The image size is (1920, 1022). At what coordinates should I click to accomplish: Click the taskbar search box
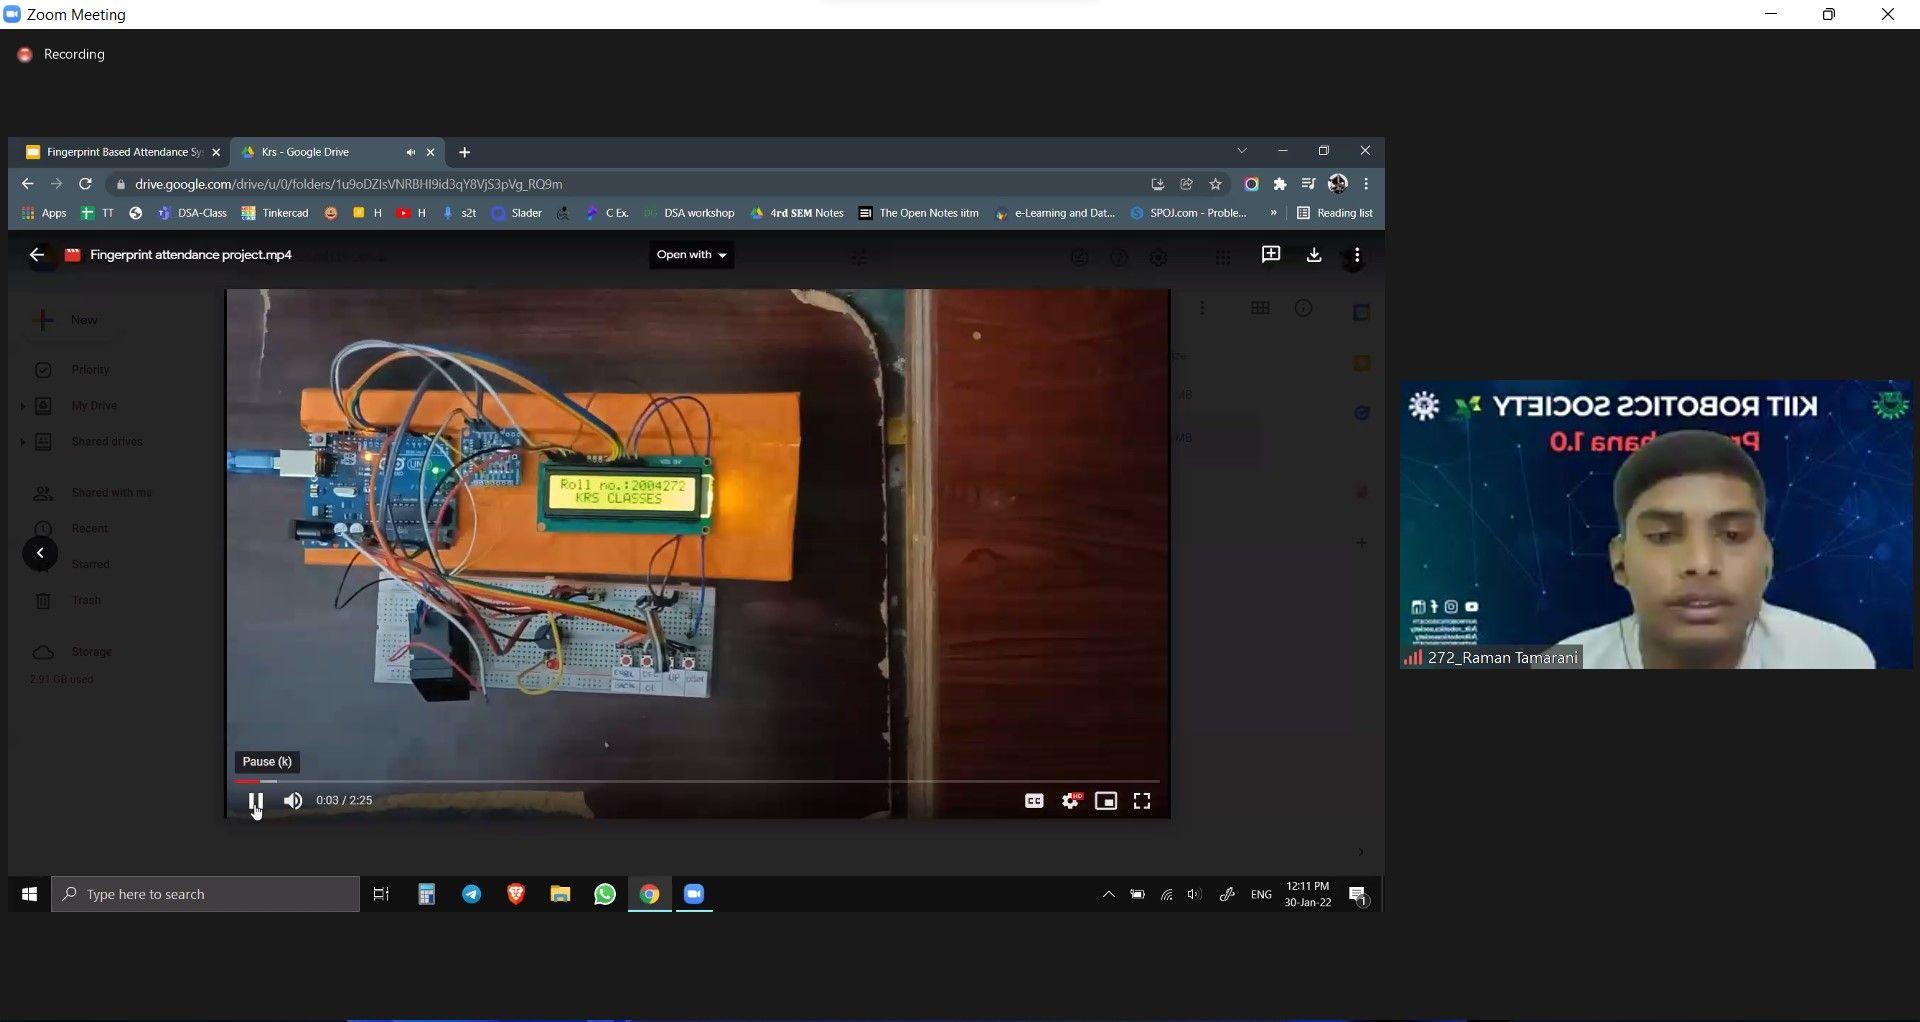(205, 894)
